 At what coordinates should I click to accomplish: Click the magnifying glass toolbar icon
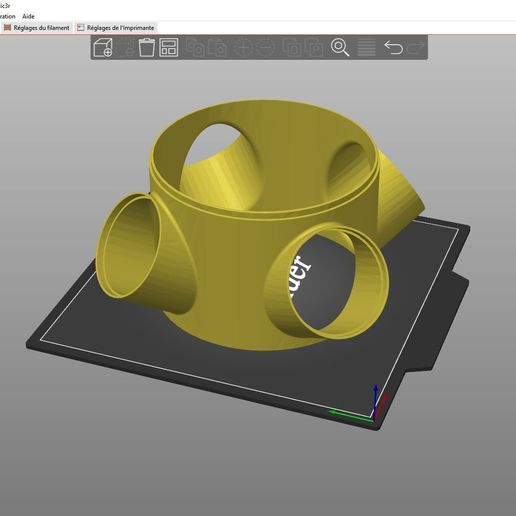pyautogui.click(x=340, y=47)
